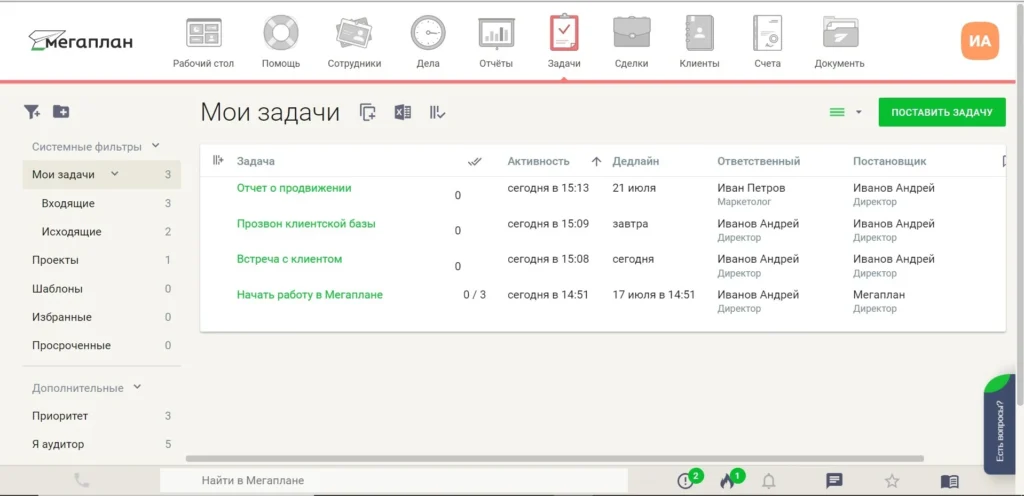Viewport: 1024px width, 496px height.
Task: Open the Помощь lifebuoy icon
Action: coord(281,33)
